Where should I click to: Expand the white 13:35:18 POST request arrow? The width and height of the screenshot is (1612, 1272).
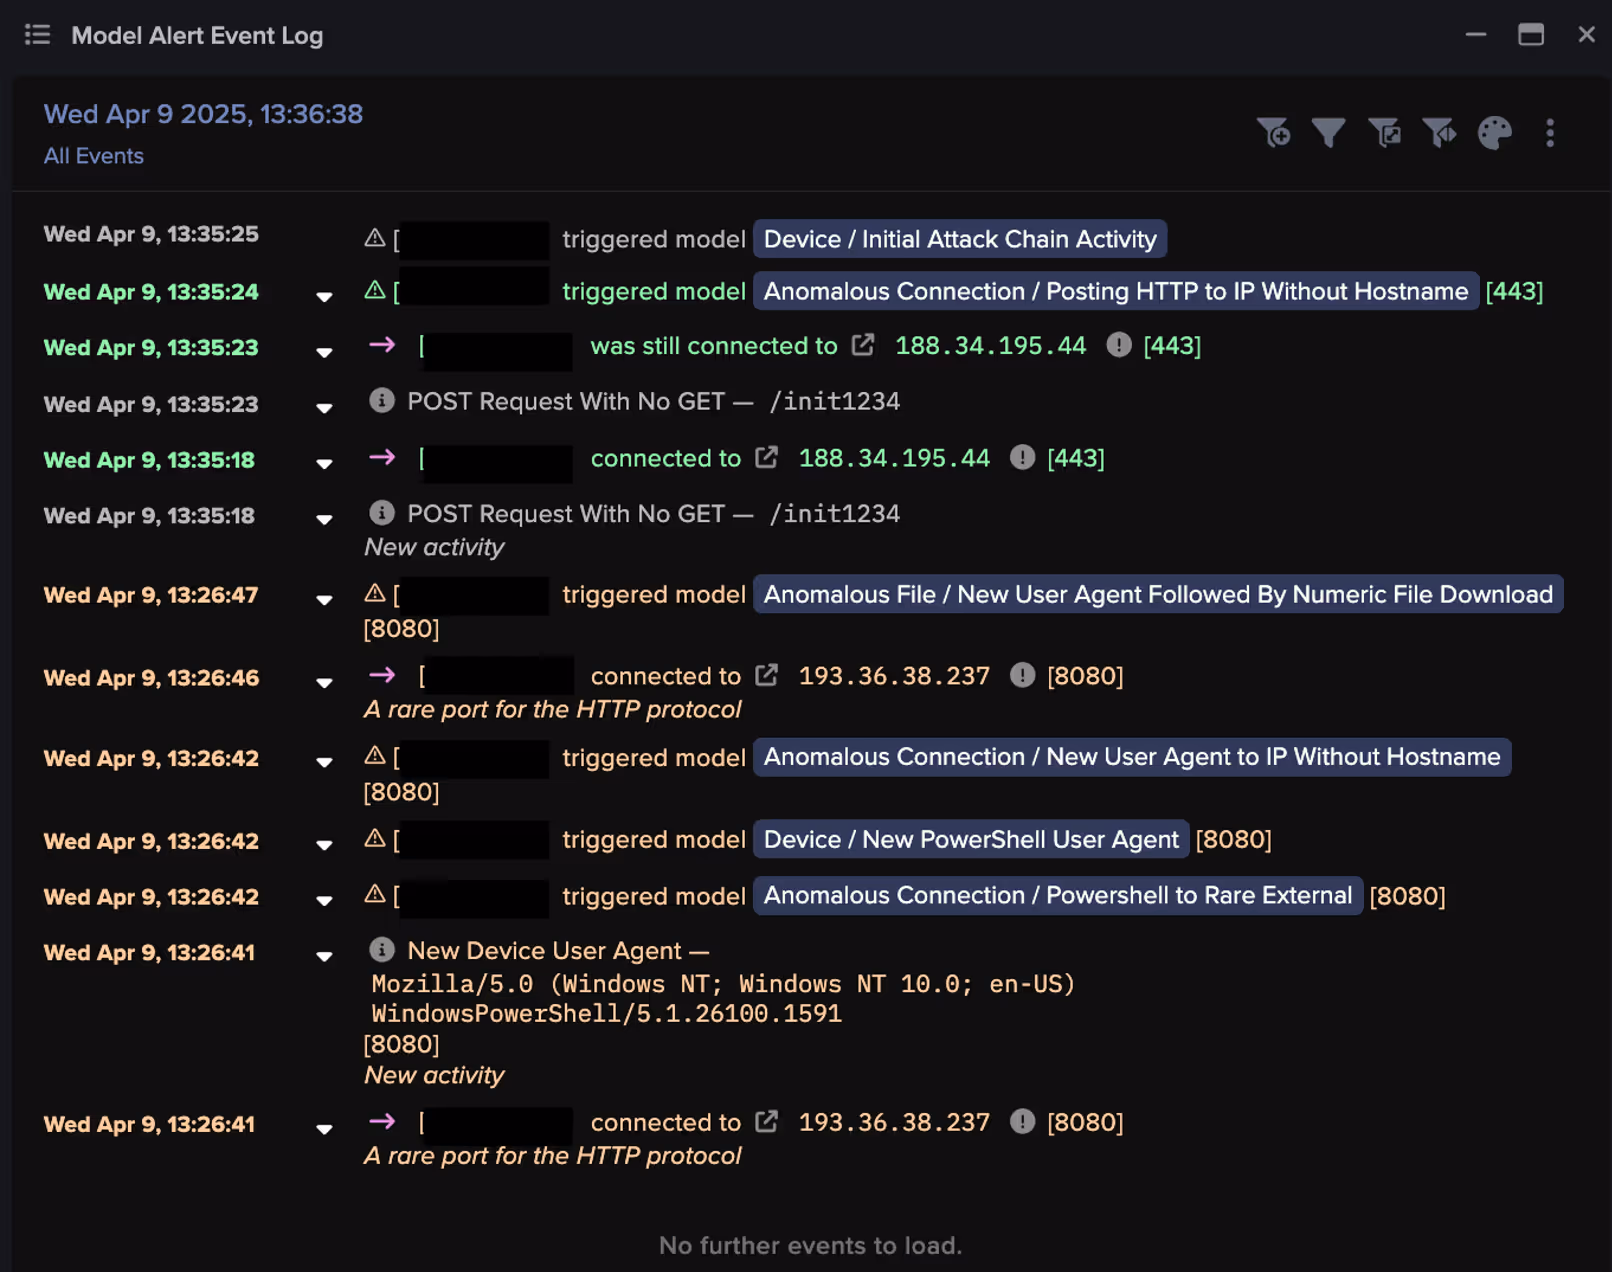pos(324,520)
